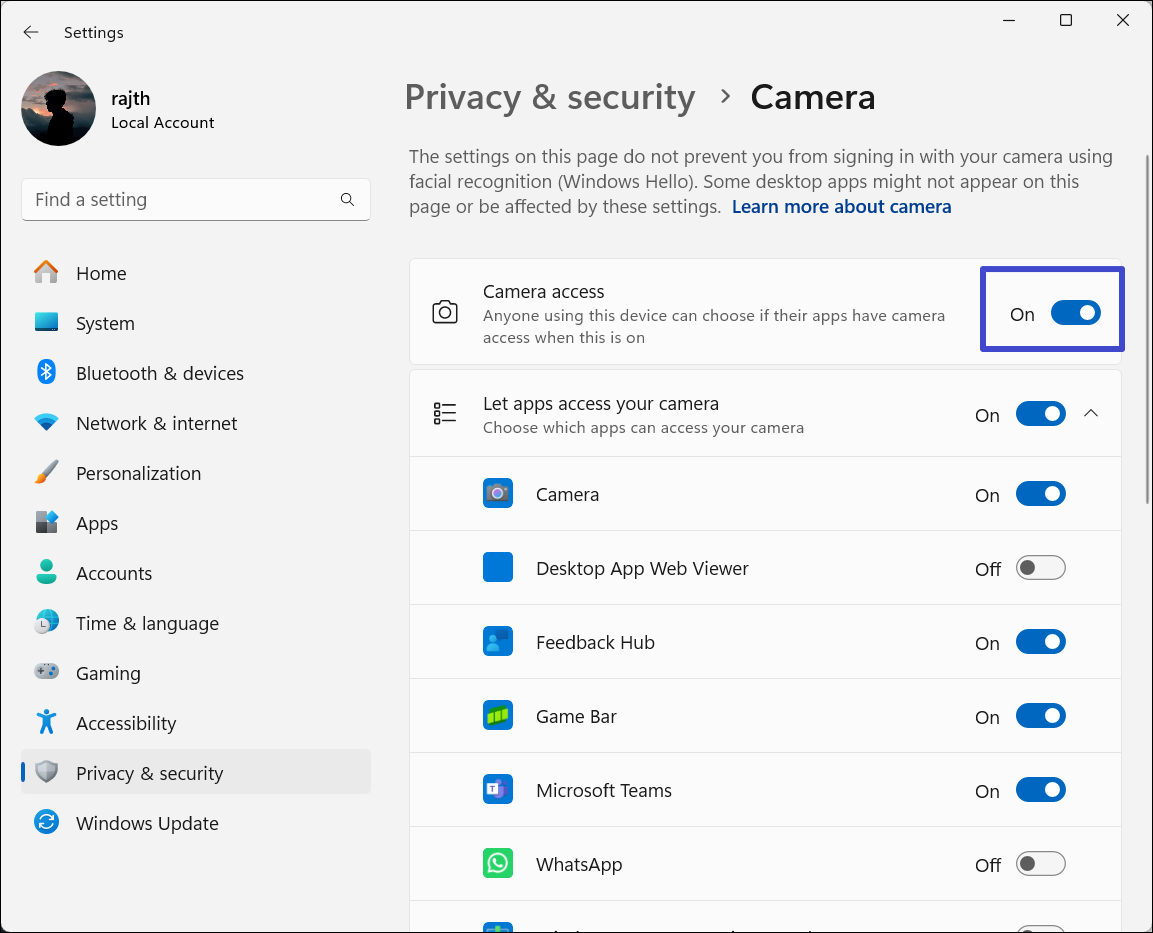Disable camera for Microsoft Teams

click(x=1040, y=791)
